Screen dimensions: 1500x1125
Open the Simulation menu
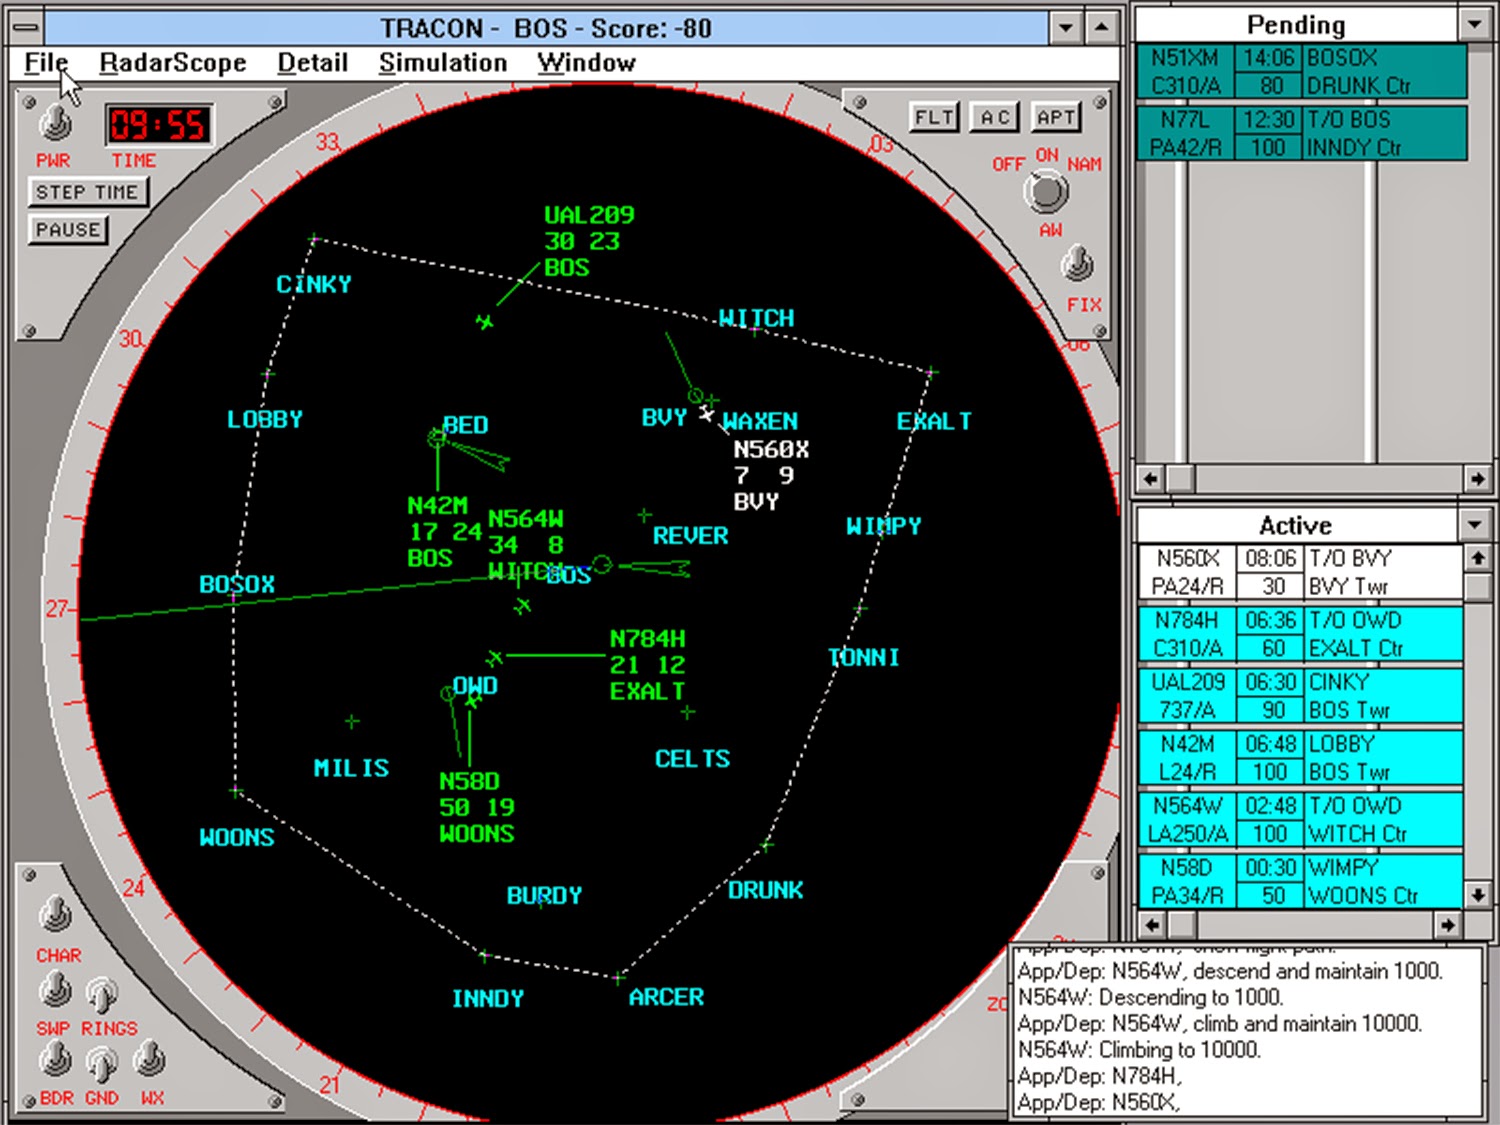click(442, 63)
